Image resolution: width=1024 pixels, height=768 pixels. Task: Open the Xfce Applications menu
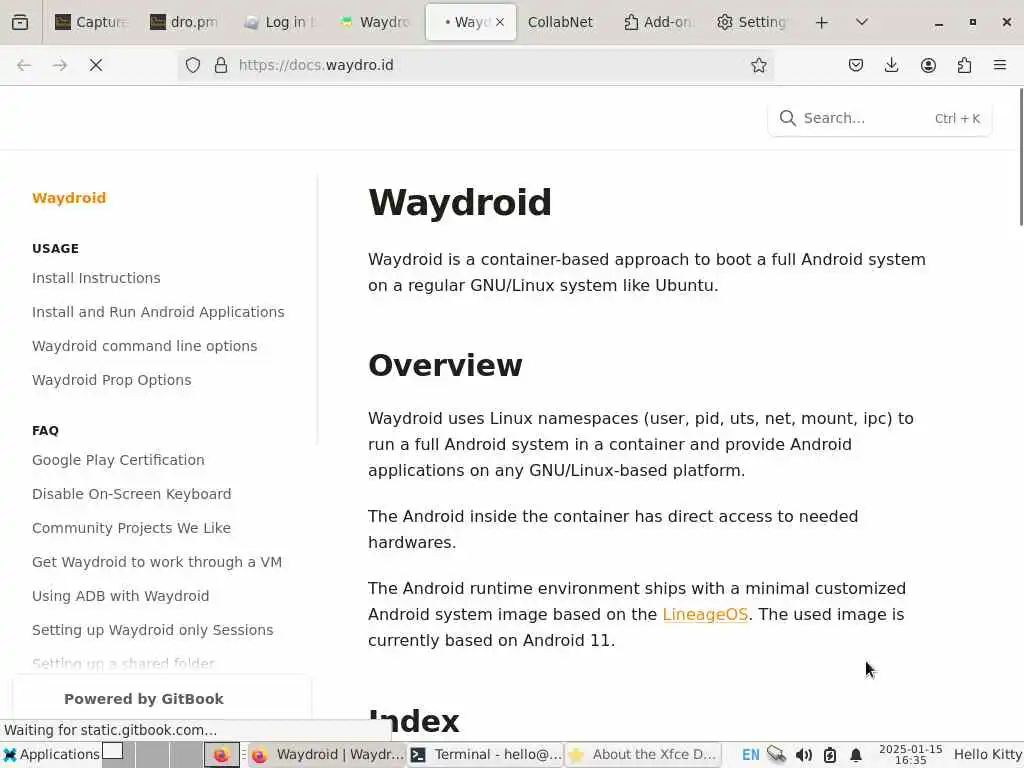(x=51, y=755)
